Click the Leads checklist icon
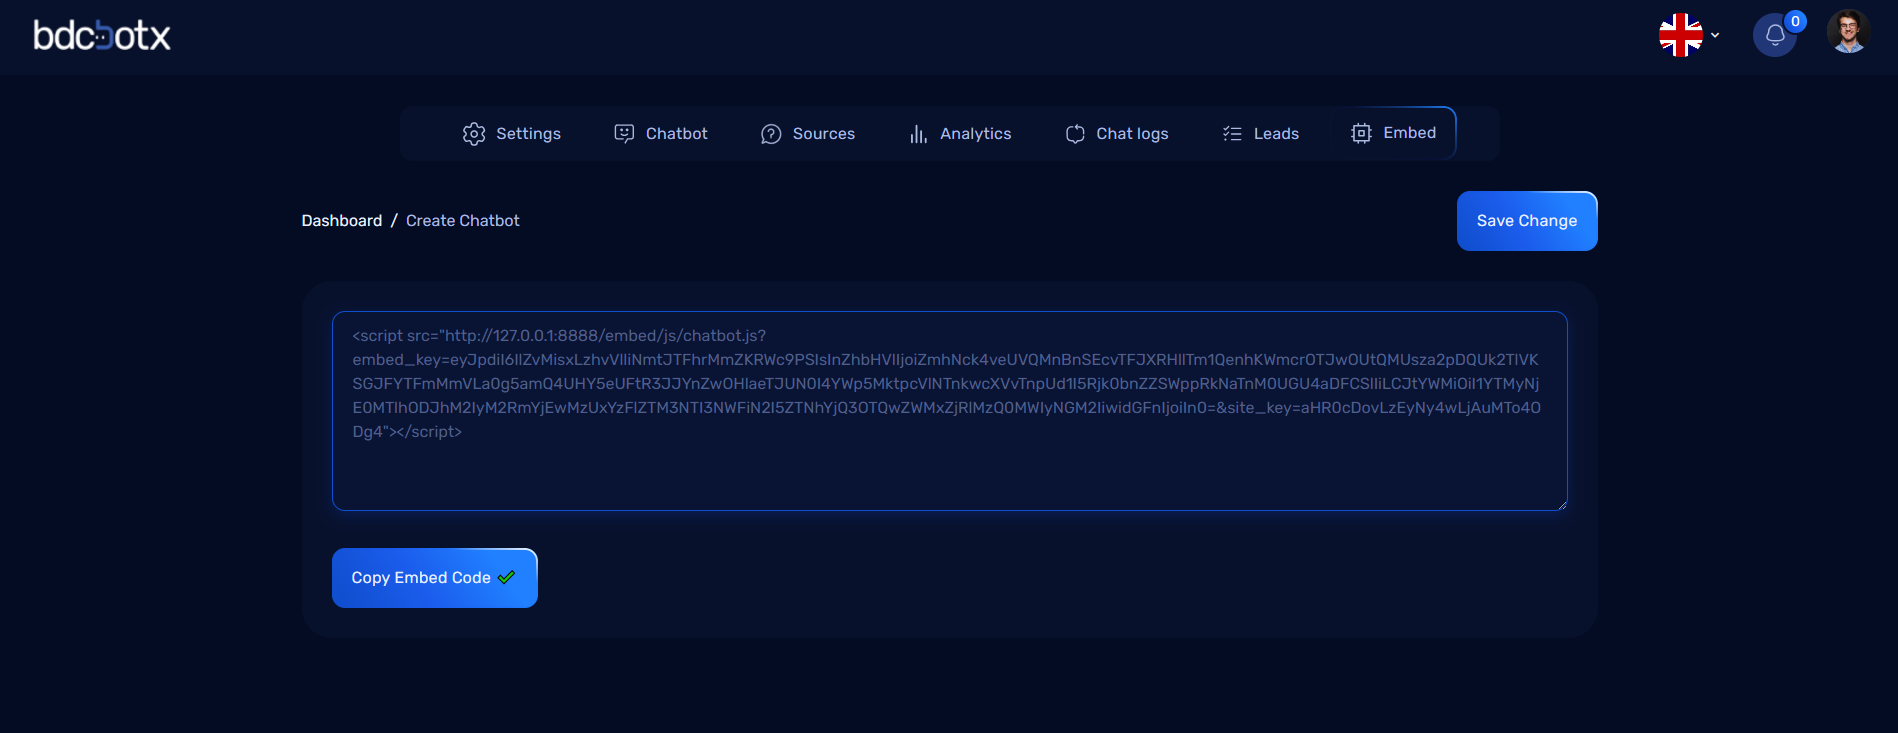This screenshot has height=733, width=1898. [1232, 134]
